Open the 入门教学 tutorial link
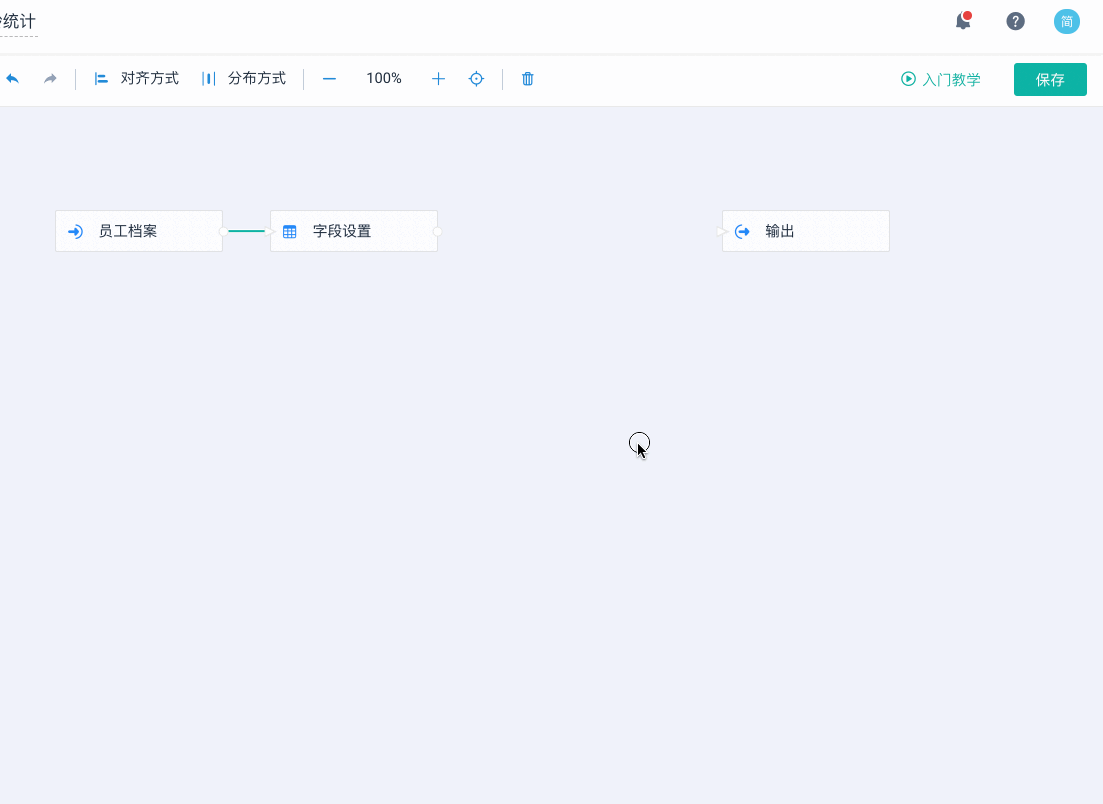 tap(941, 79)
